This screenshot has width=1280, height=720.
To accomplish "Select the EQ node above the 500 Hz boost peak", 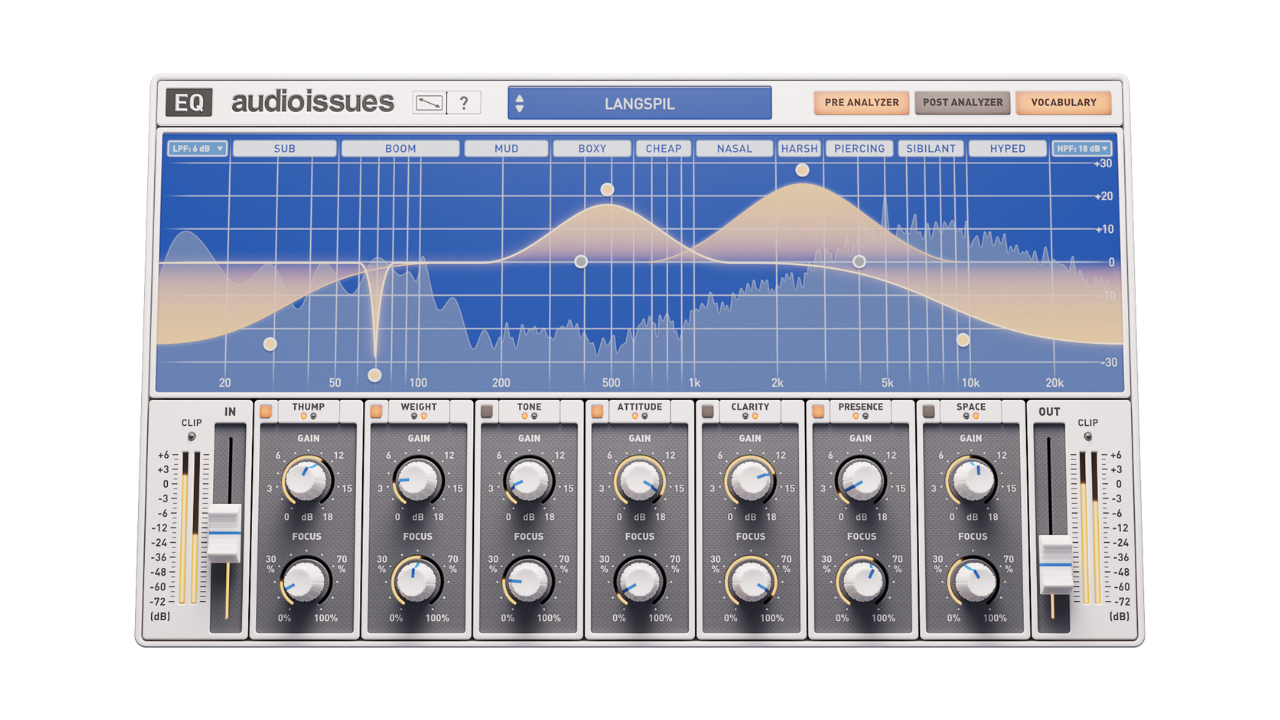I will (x=607, y=189).
